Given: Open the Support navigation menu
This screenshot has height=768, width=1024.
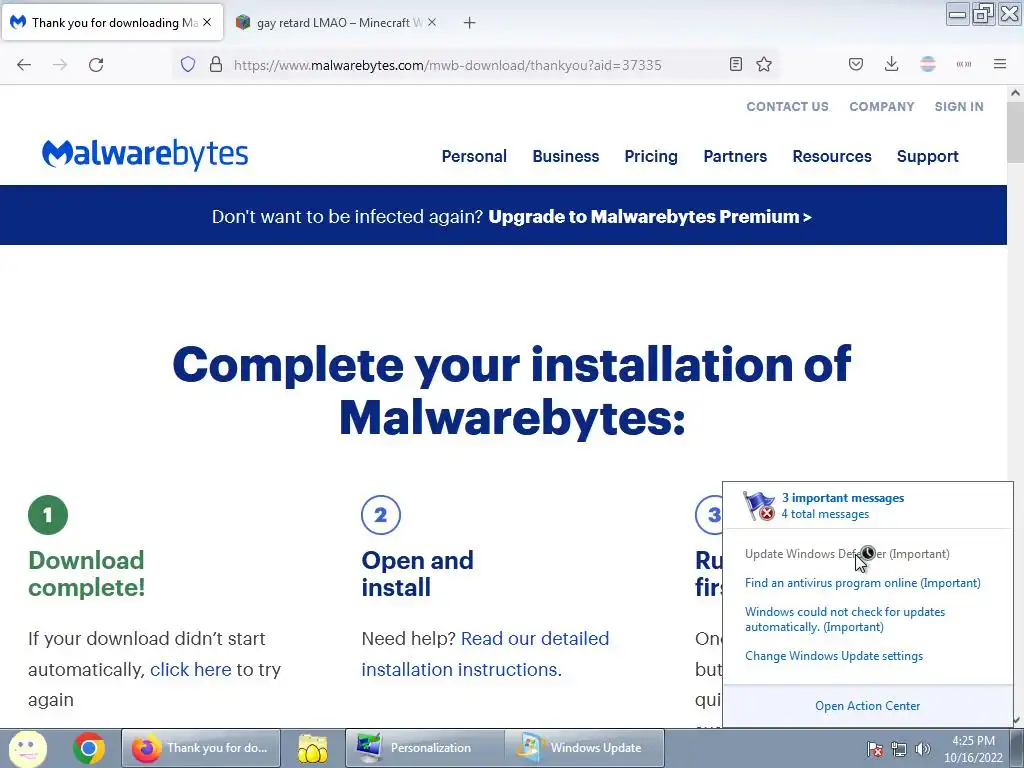Looking at the screenshot, I should [x=927, y=156].
